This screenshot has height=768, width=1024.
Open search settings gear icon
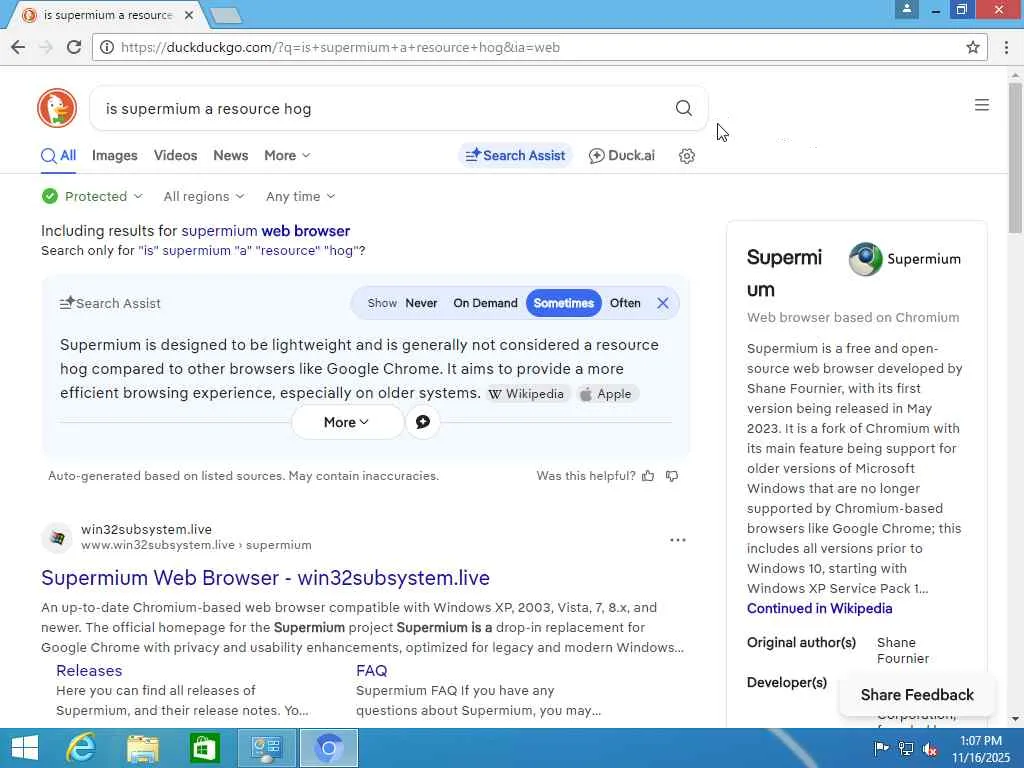(x=686, y=156)
